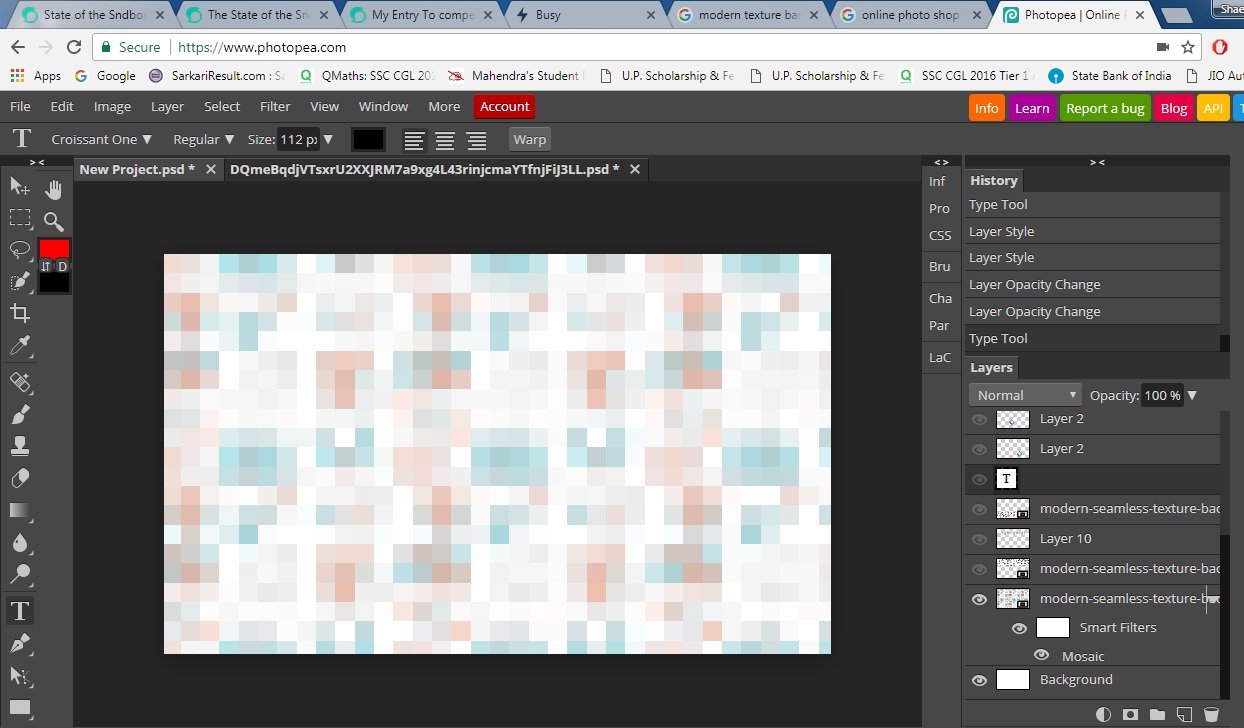Select the Move tool
1244x728 pixels.
click(20, 186)
